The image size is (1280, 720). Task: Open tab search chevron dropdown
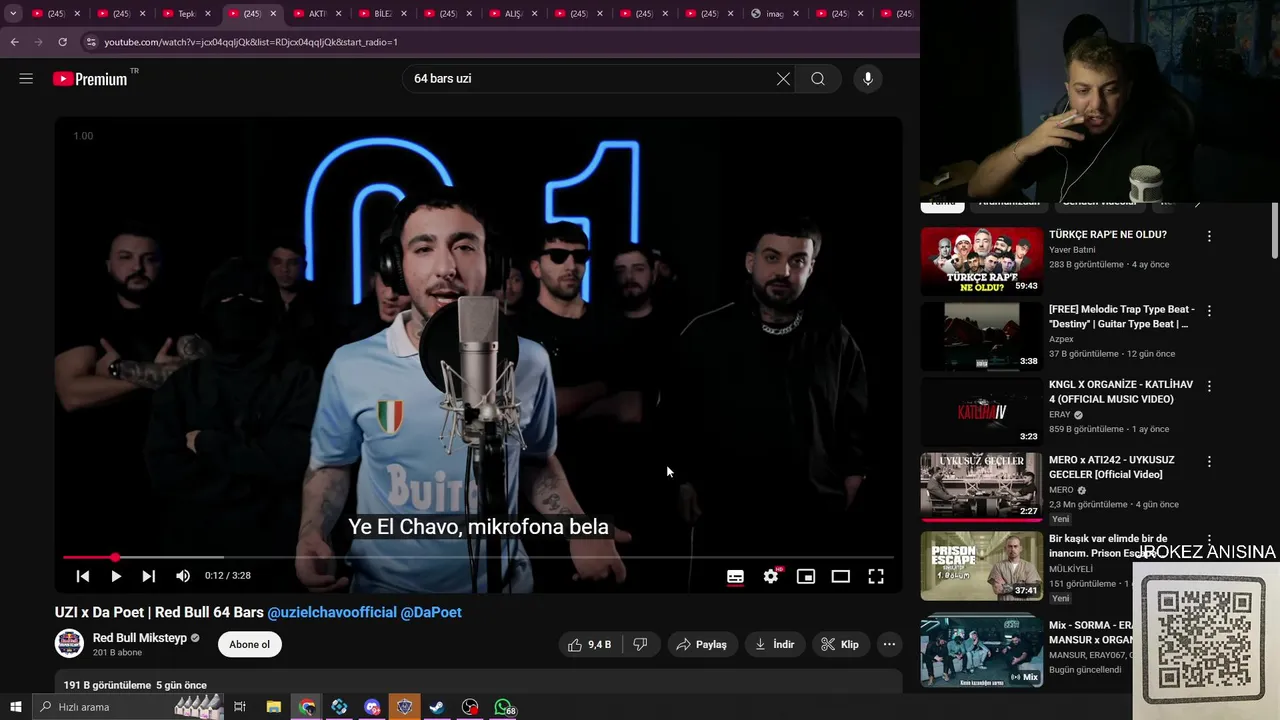pyautogui.click(x=13, y=13)
